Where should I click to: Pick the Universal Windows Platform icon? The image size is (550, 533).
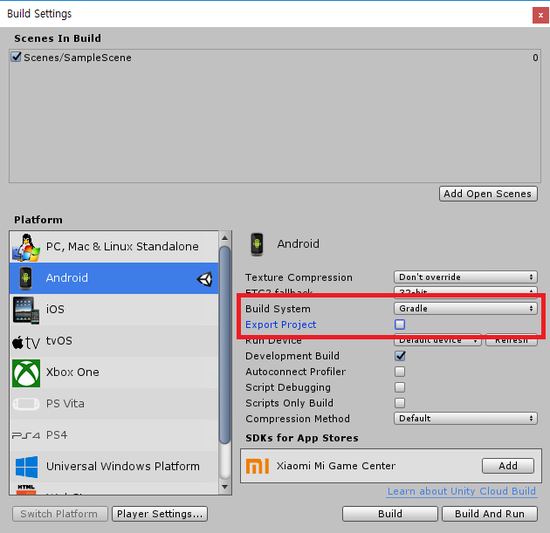(x=27, y=467)
